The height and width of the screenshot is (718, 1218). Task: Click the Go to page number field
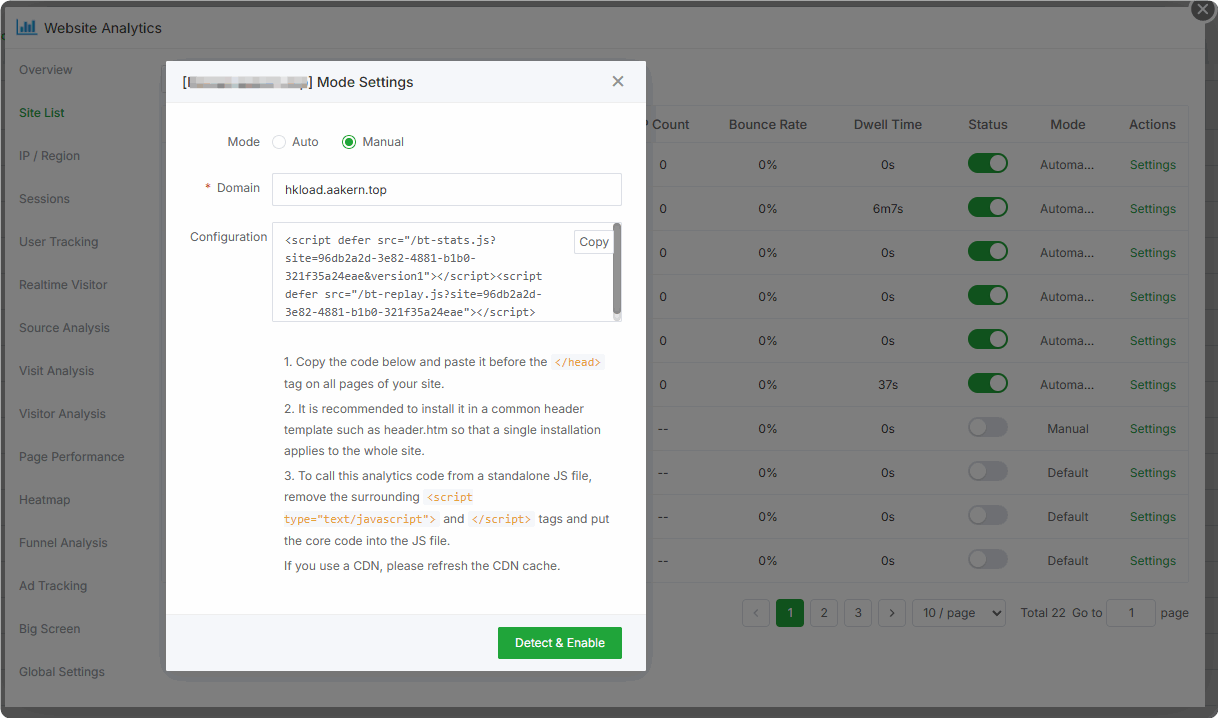coord(1132,613)
